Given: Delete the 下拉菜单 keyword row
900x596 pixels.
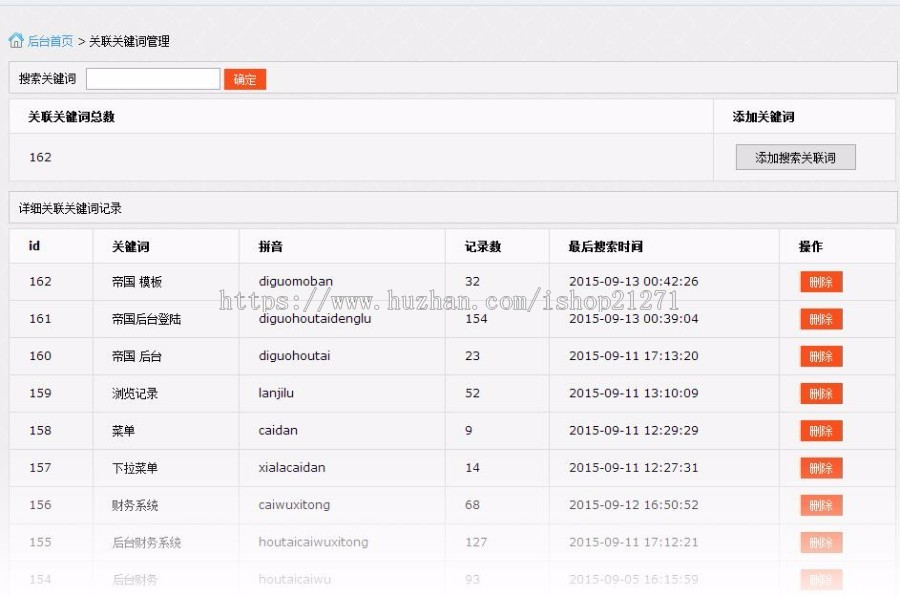Looking at the screenshot, I should 821,469.
